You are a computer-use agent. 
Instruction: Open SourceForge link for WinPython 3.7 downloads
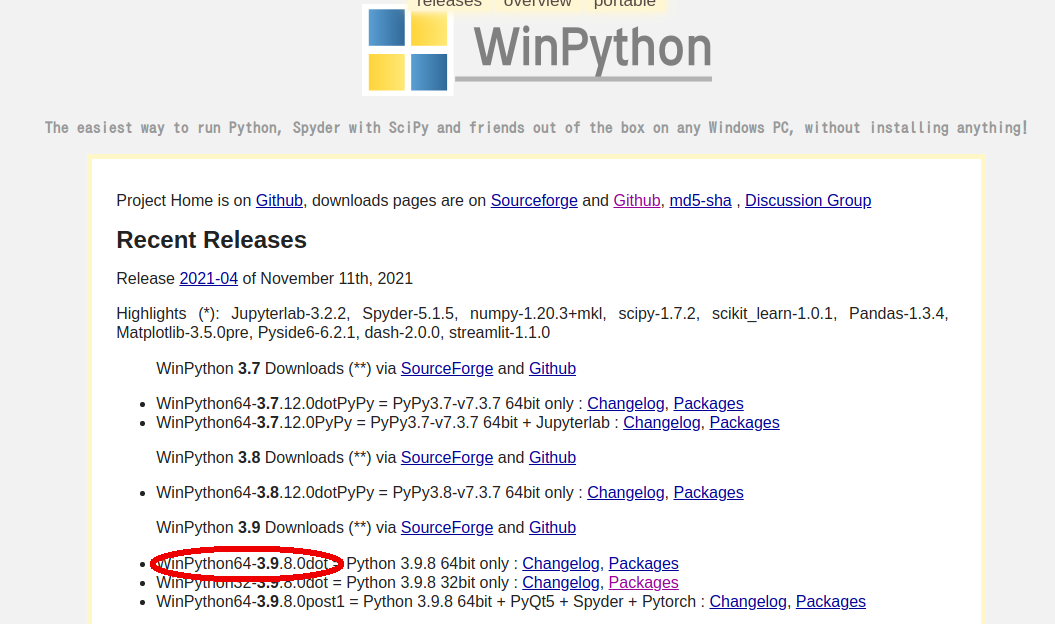point(447,368)
